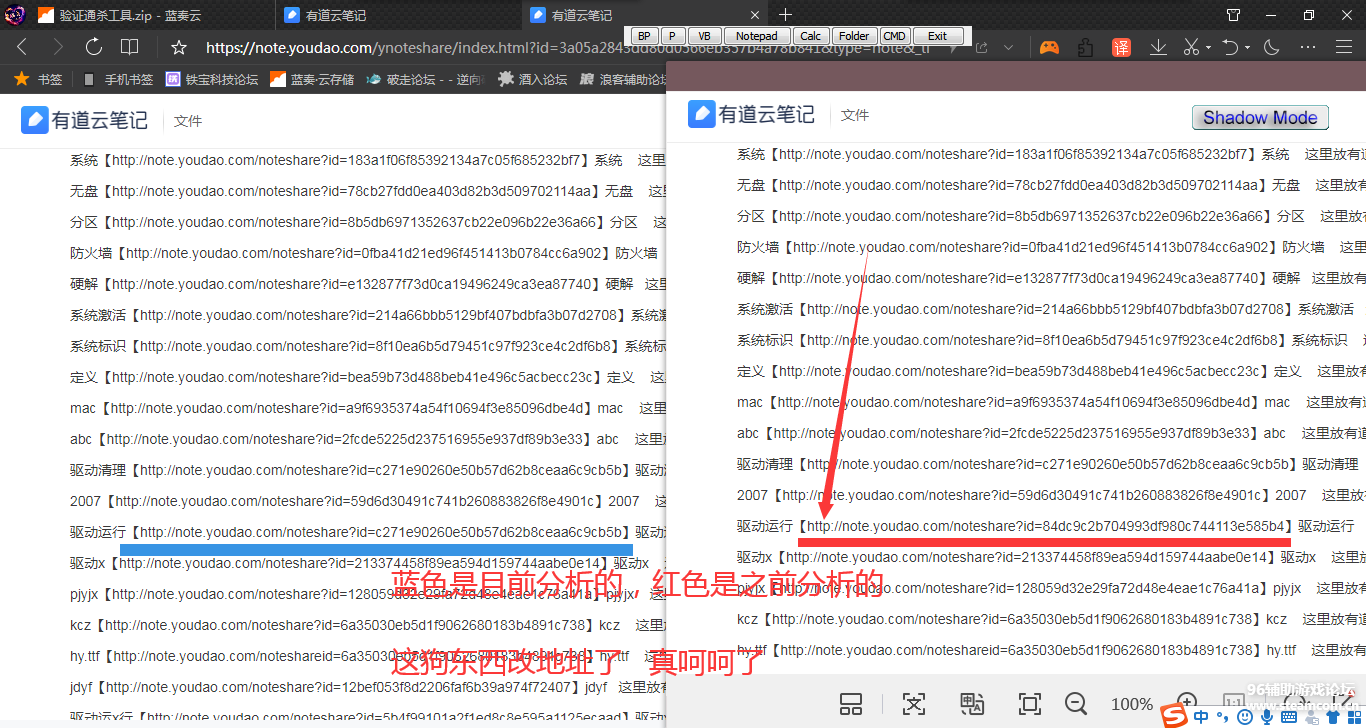
Task: Open the downloads arrow icon
Action: click(1158, 47)
